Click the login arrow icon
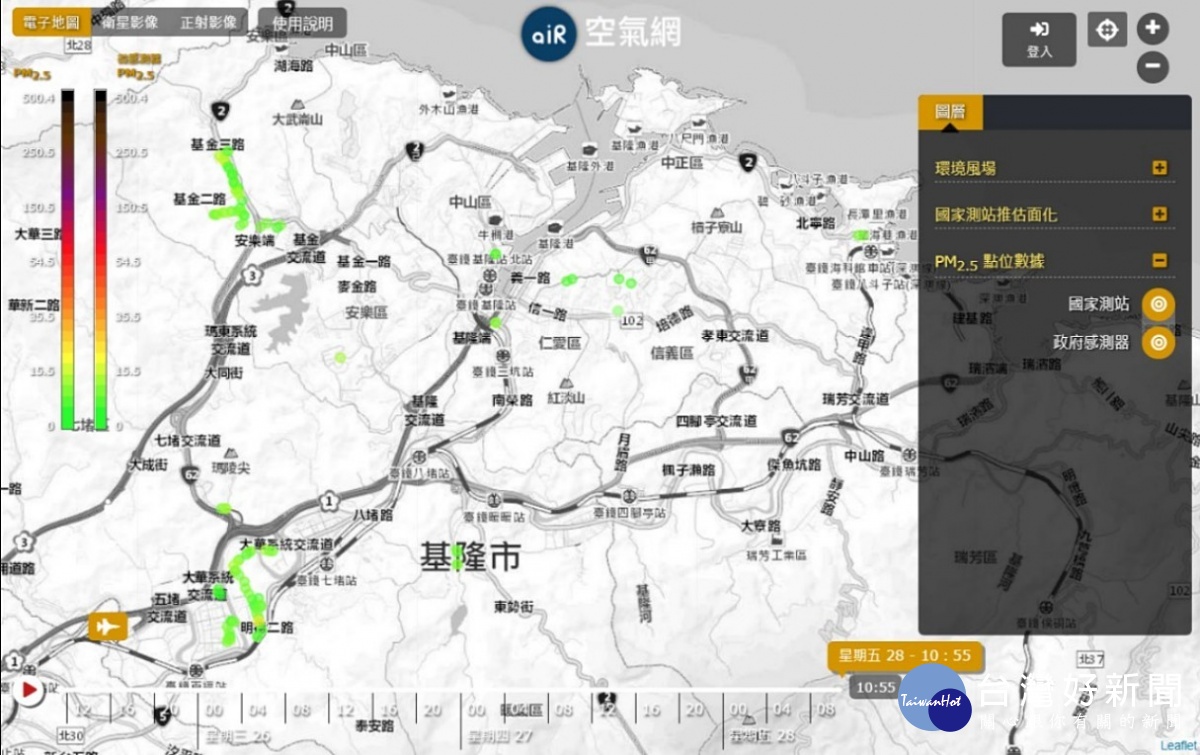 click(x=1039, y=29)
